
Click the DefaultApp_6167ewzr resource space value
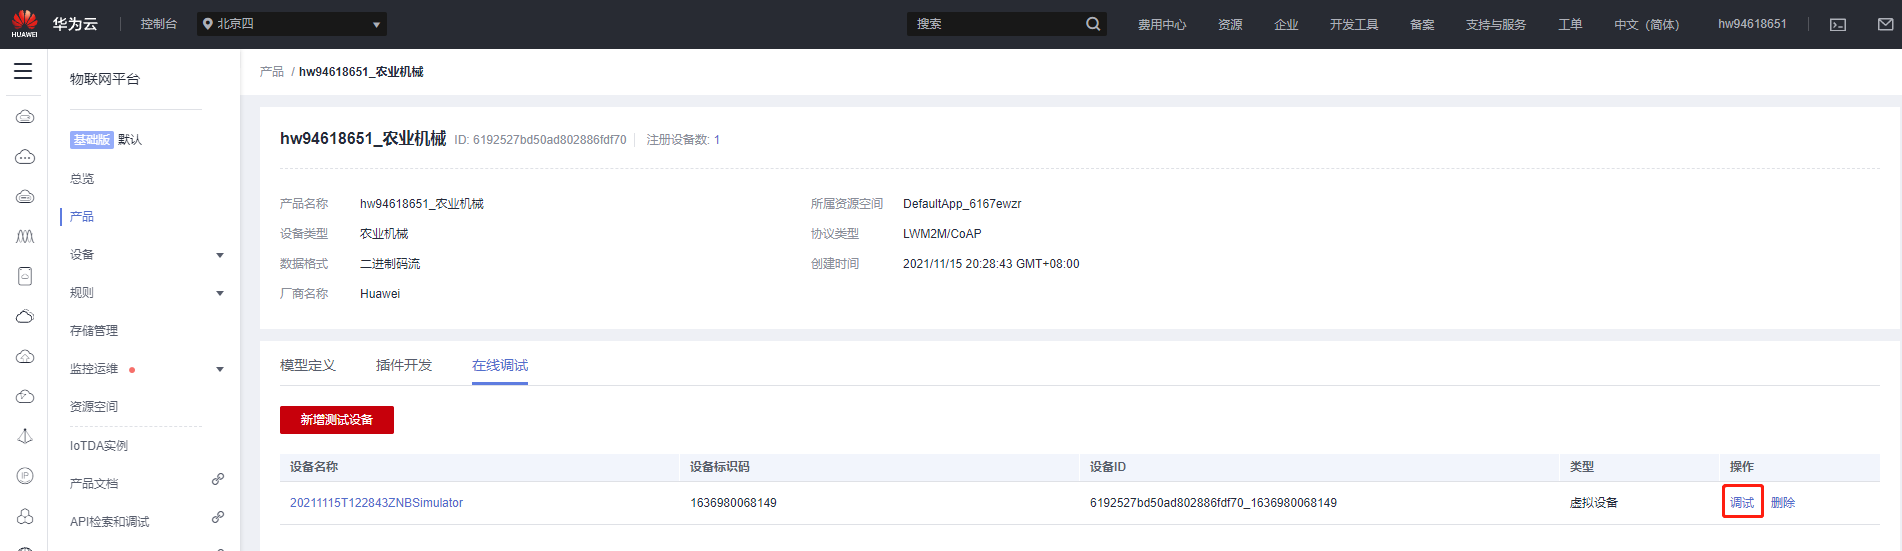[962, 204]
